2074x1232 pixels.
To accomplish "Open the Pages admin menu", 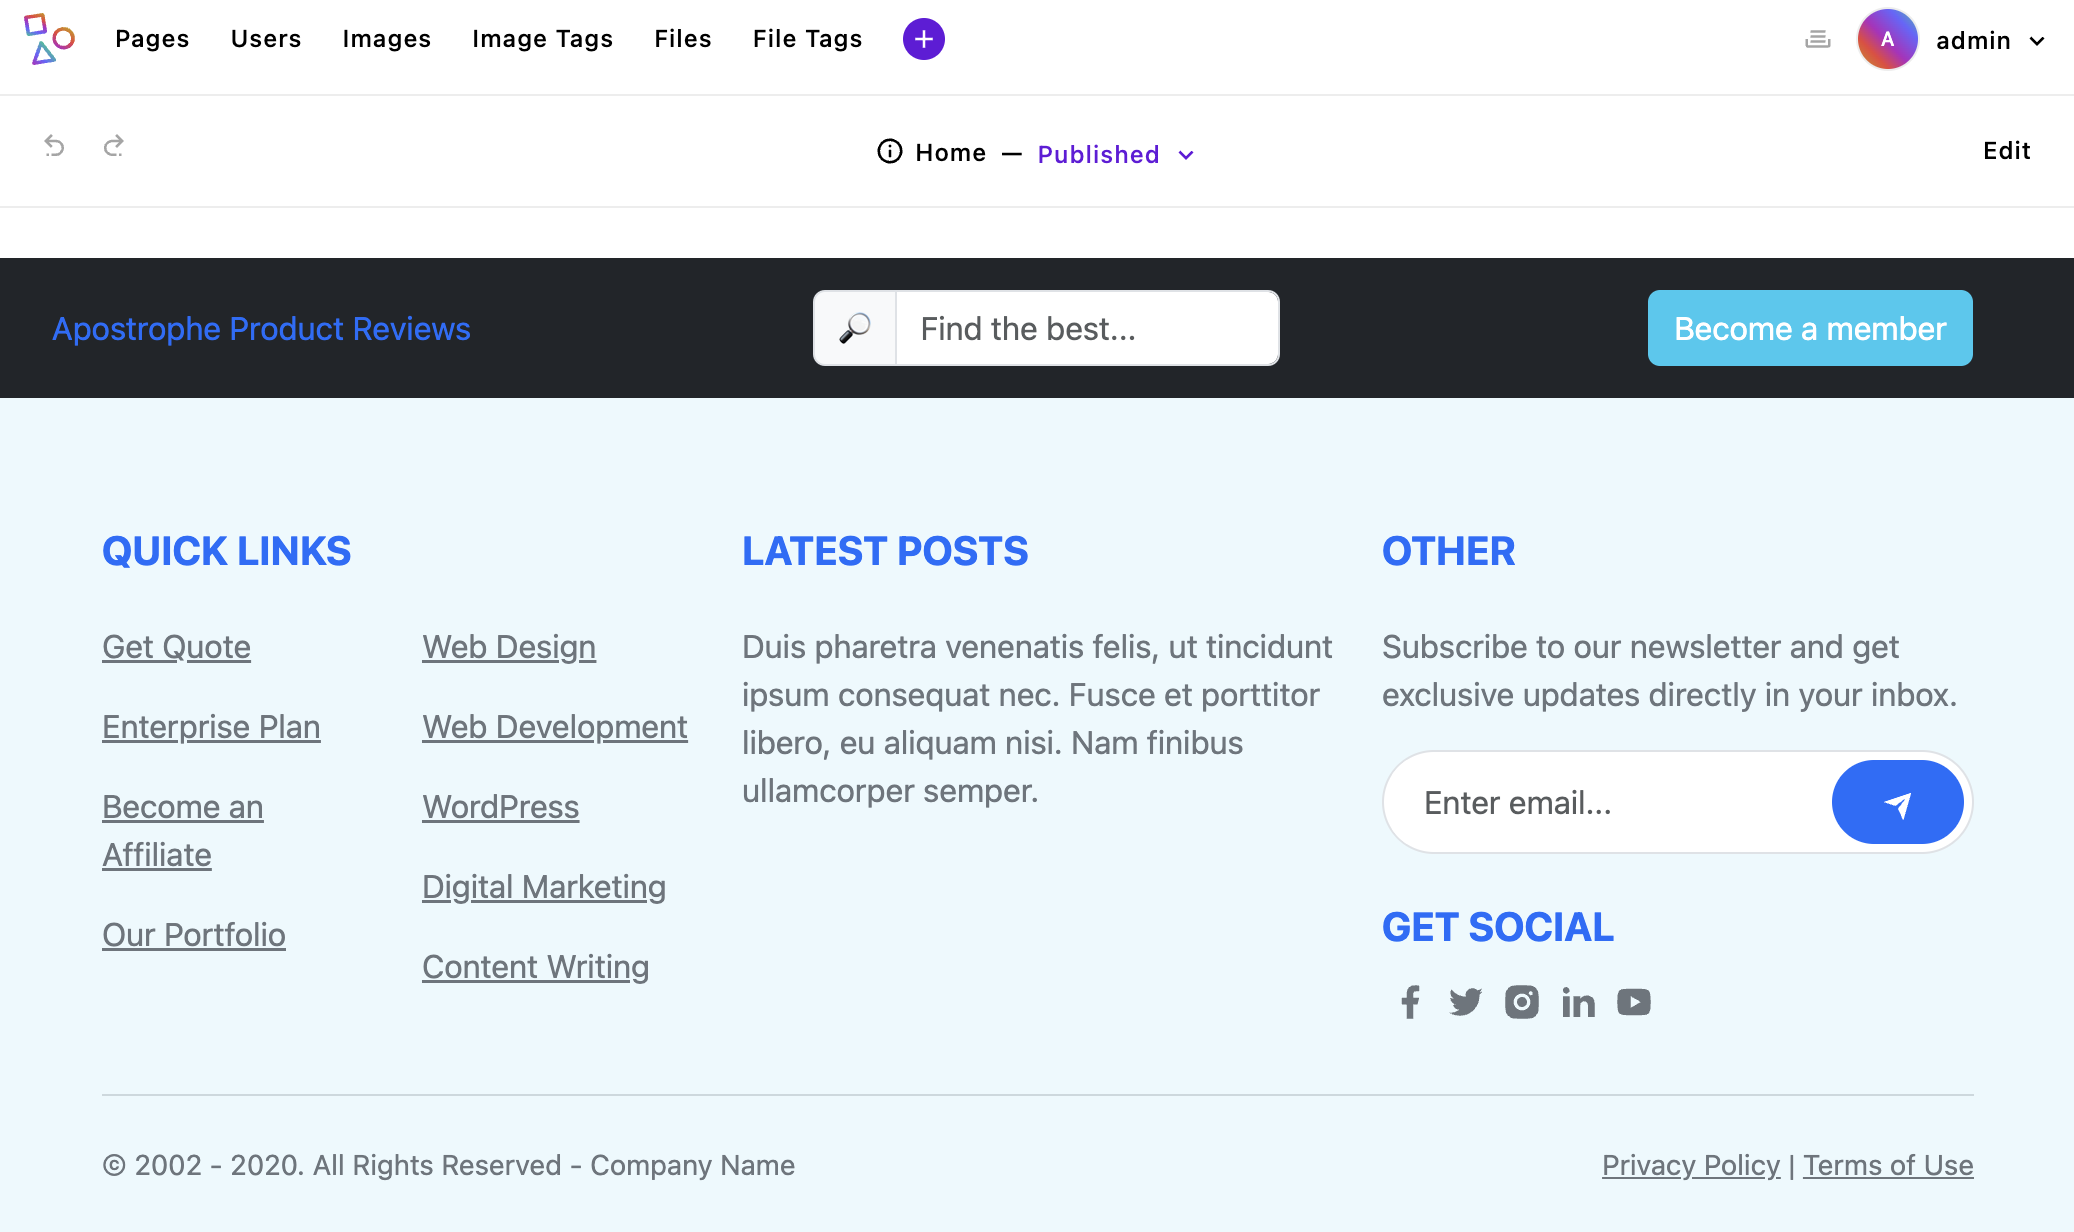I will tap(152, 39).
